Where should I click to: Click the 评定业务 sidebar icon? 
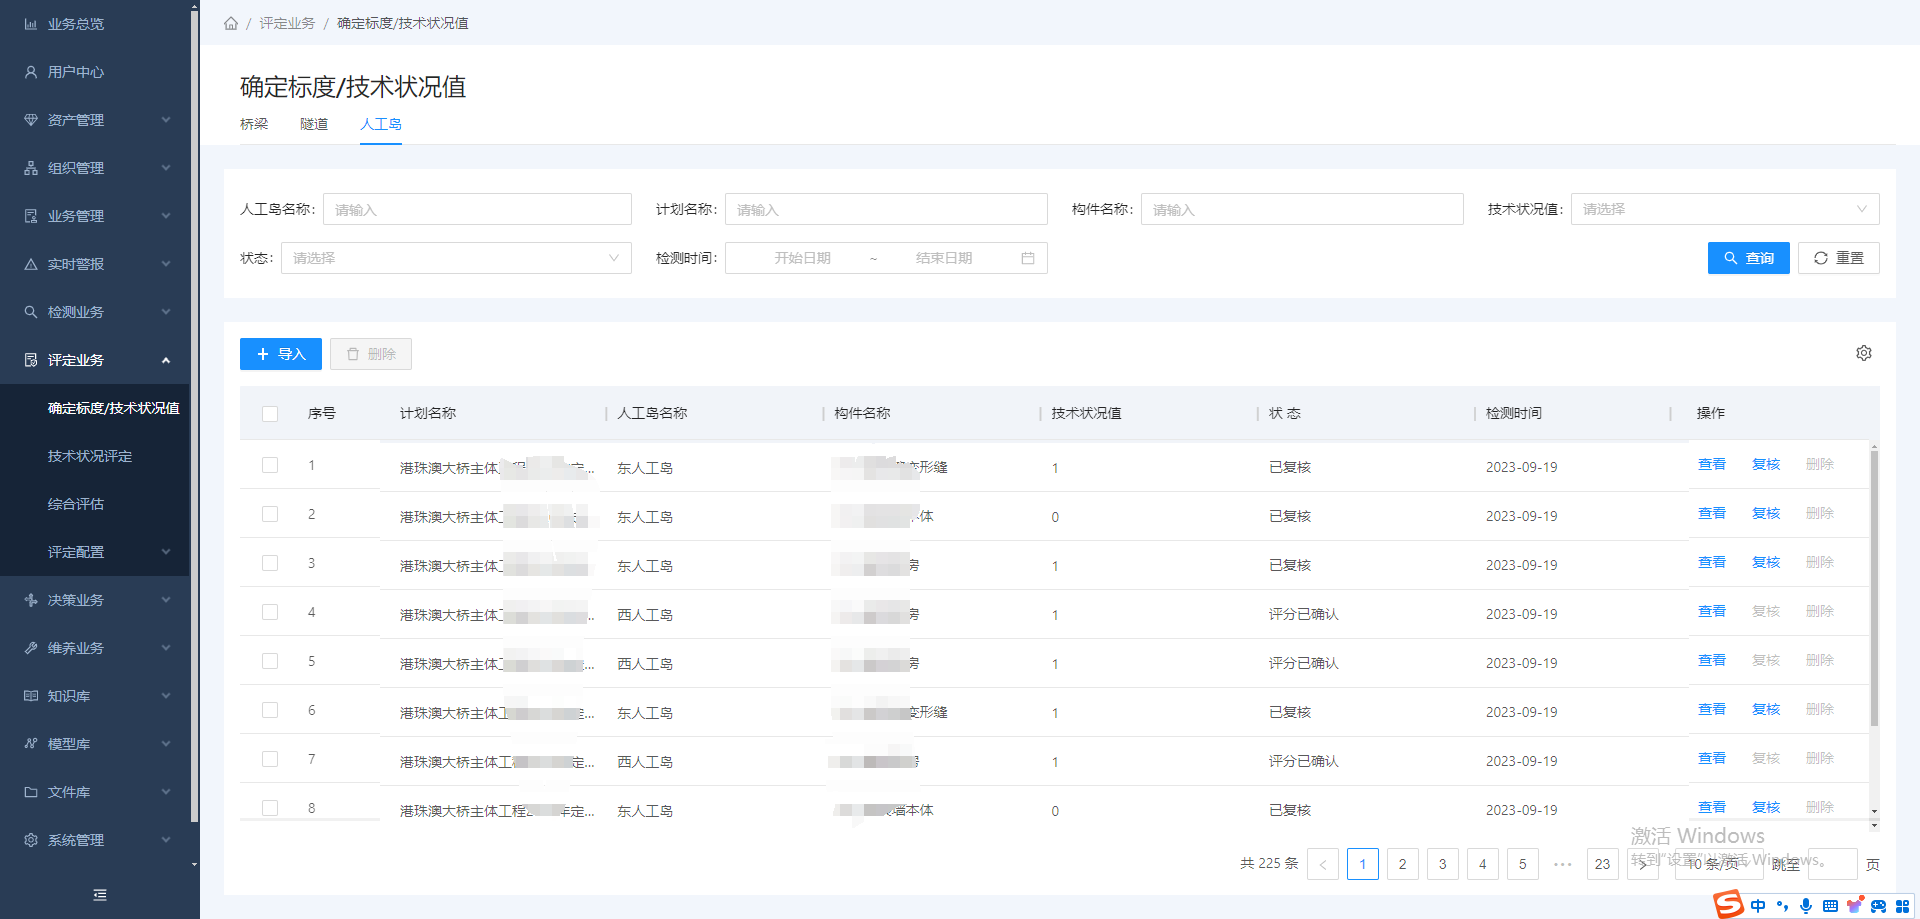coord(31,360)
